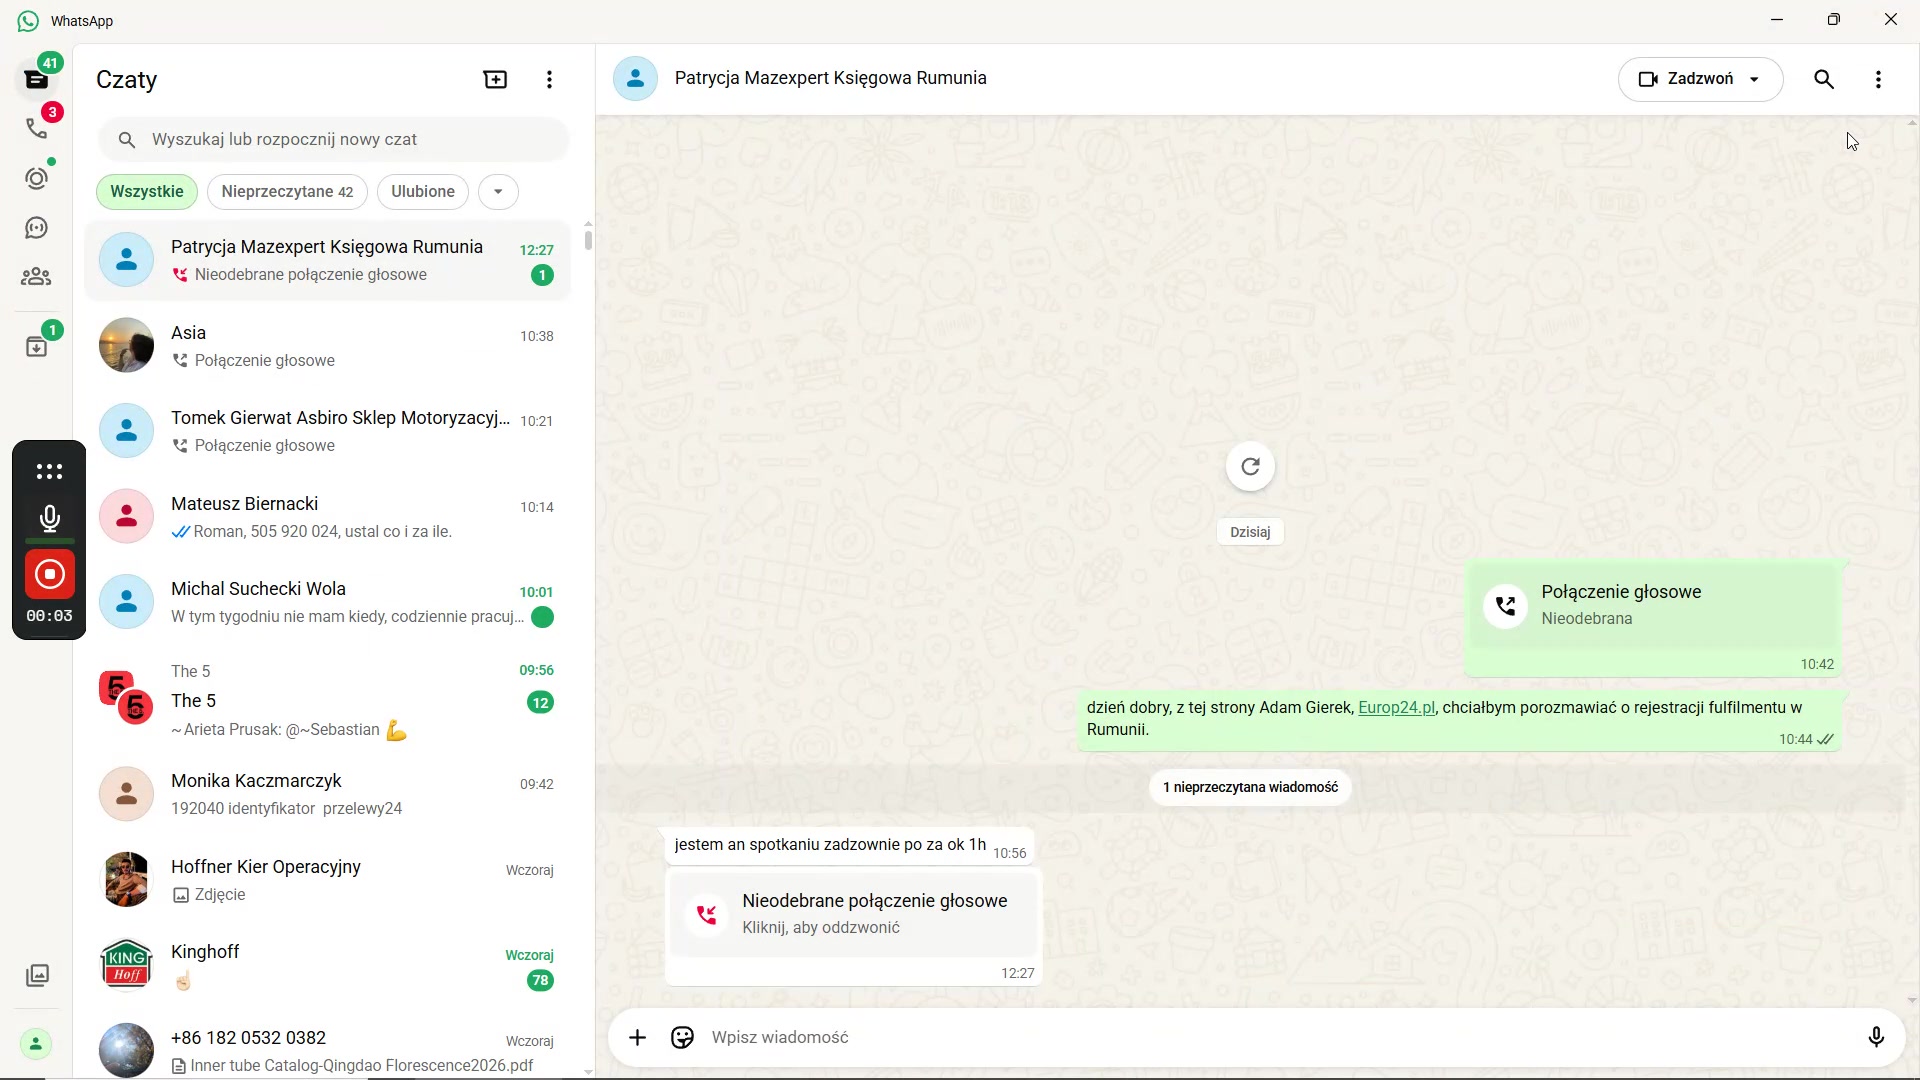
Task: Record a voice message with microphone
Action: 1876,1038
